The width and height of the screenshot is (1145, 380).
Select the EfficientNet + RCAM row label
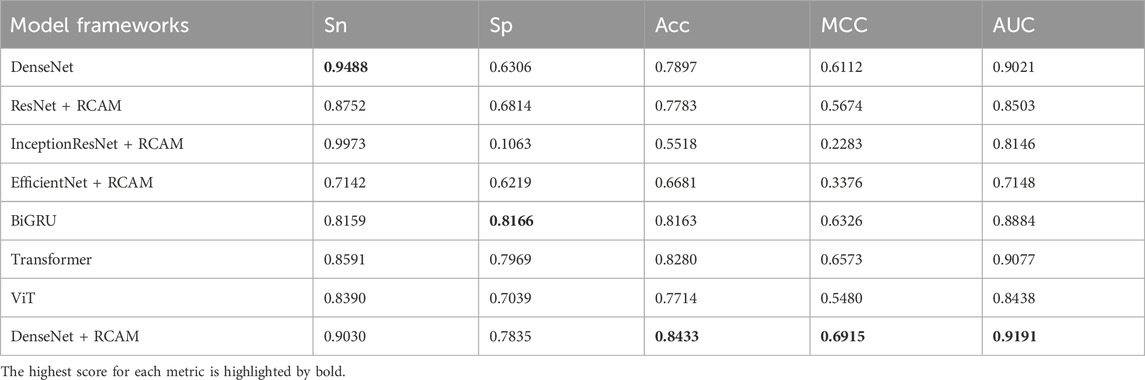[x=82, y=183]
